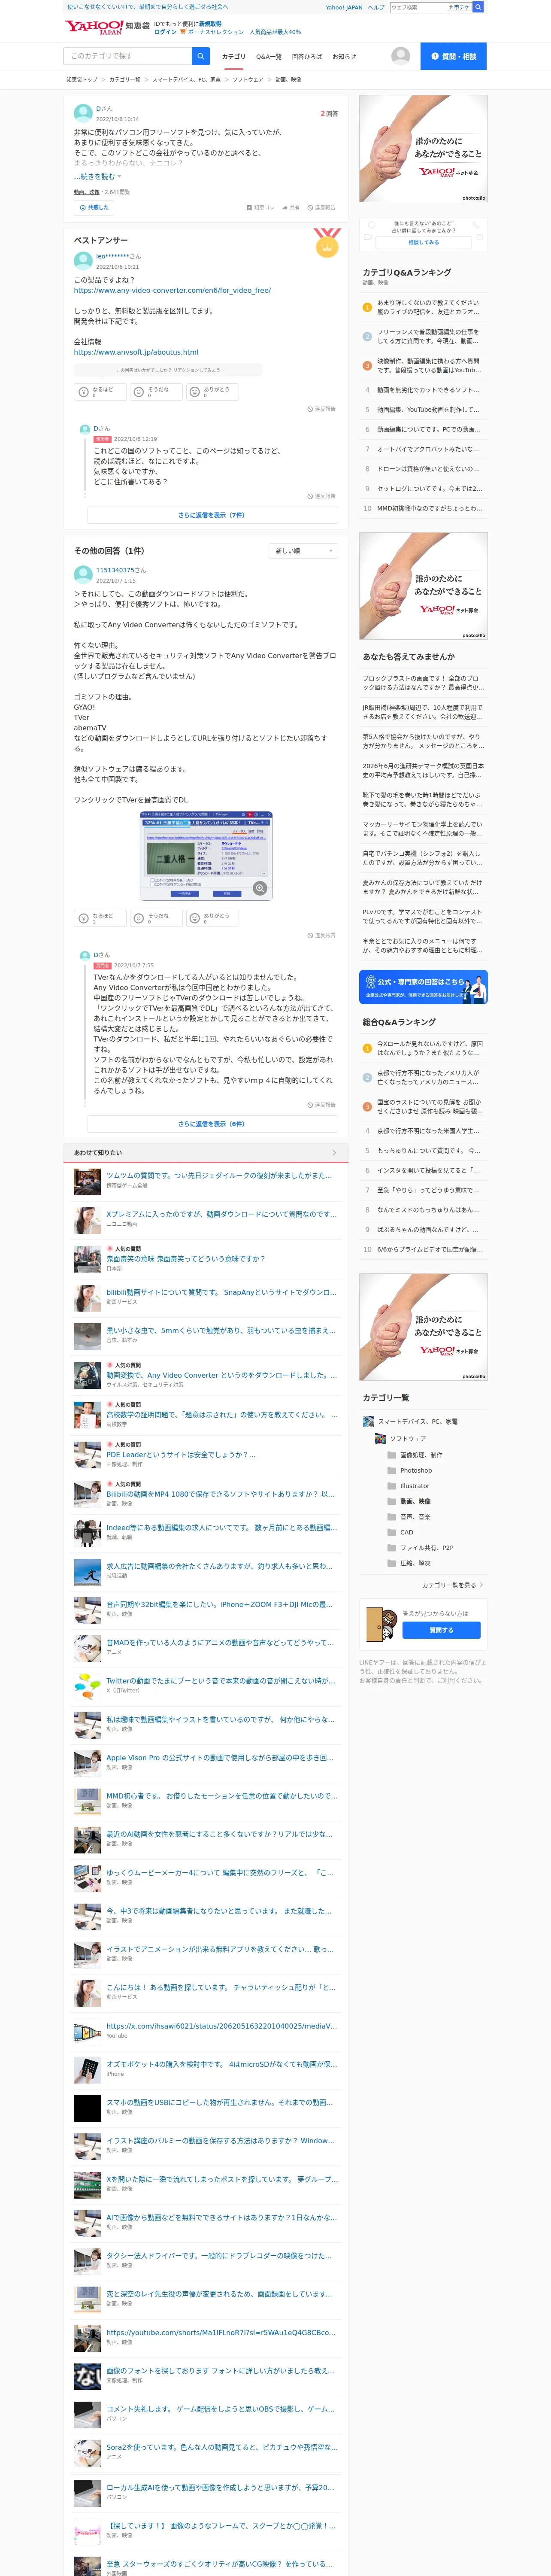
Task: Click the blue 質問・相談 button
Action: click(453, 56)
